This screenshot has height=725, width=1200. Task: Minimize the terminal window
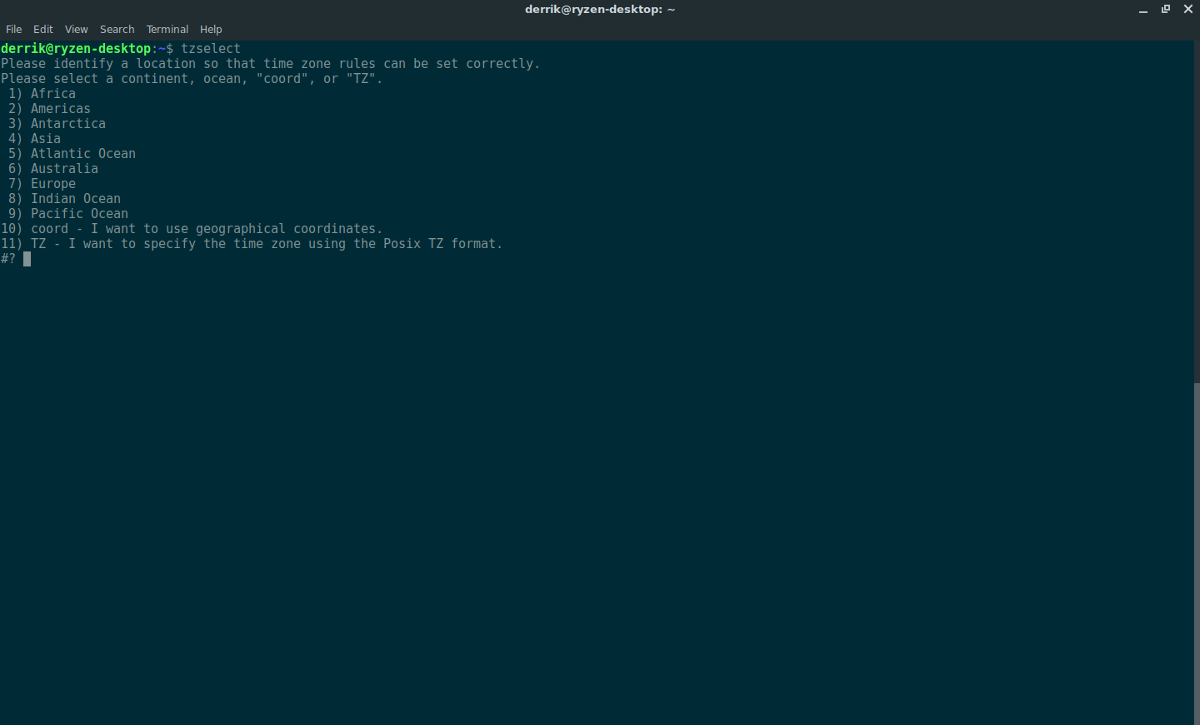tap(1143, 9)
